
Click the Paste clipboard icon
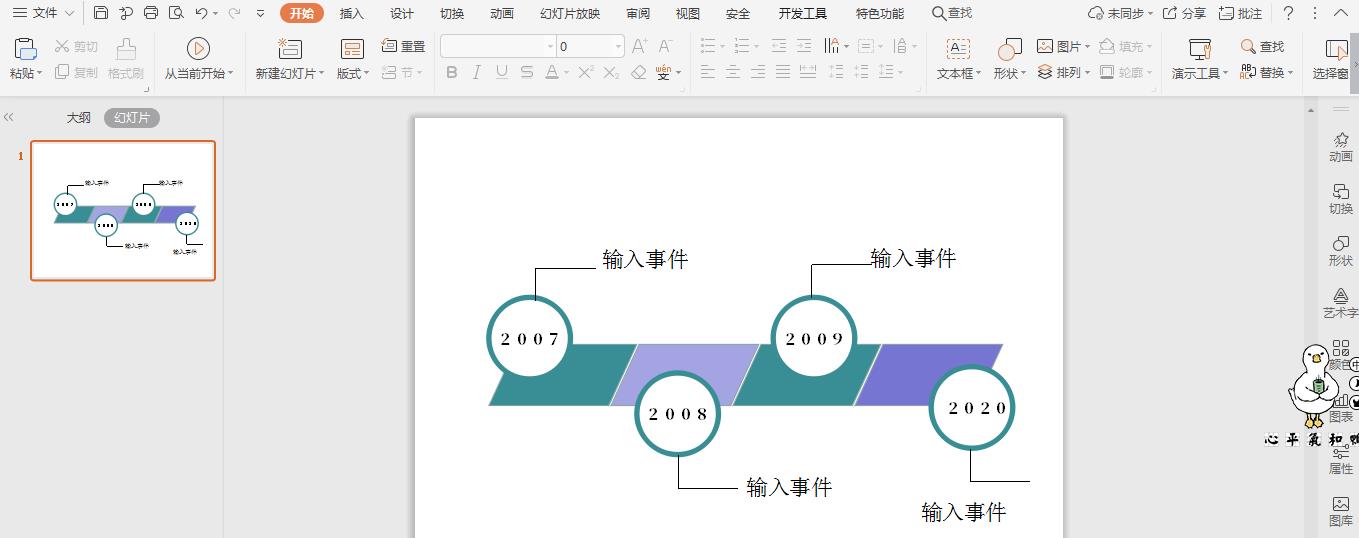[x=26, y=48]
